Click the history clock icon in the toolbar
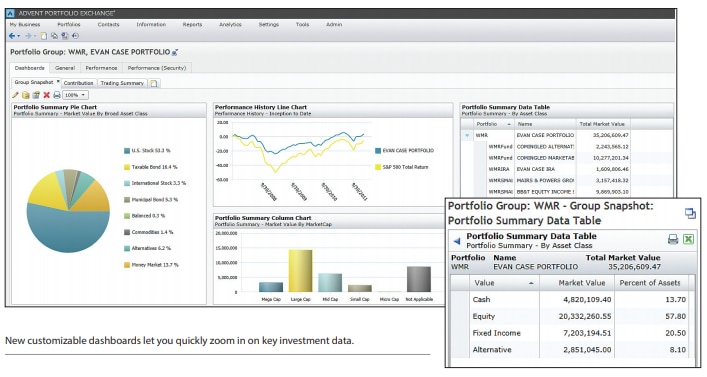Screen dimensions: 707x377 pos(75,36)
